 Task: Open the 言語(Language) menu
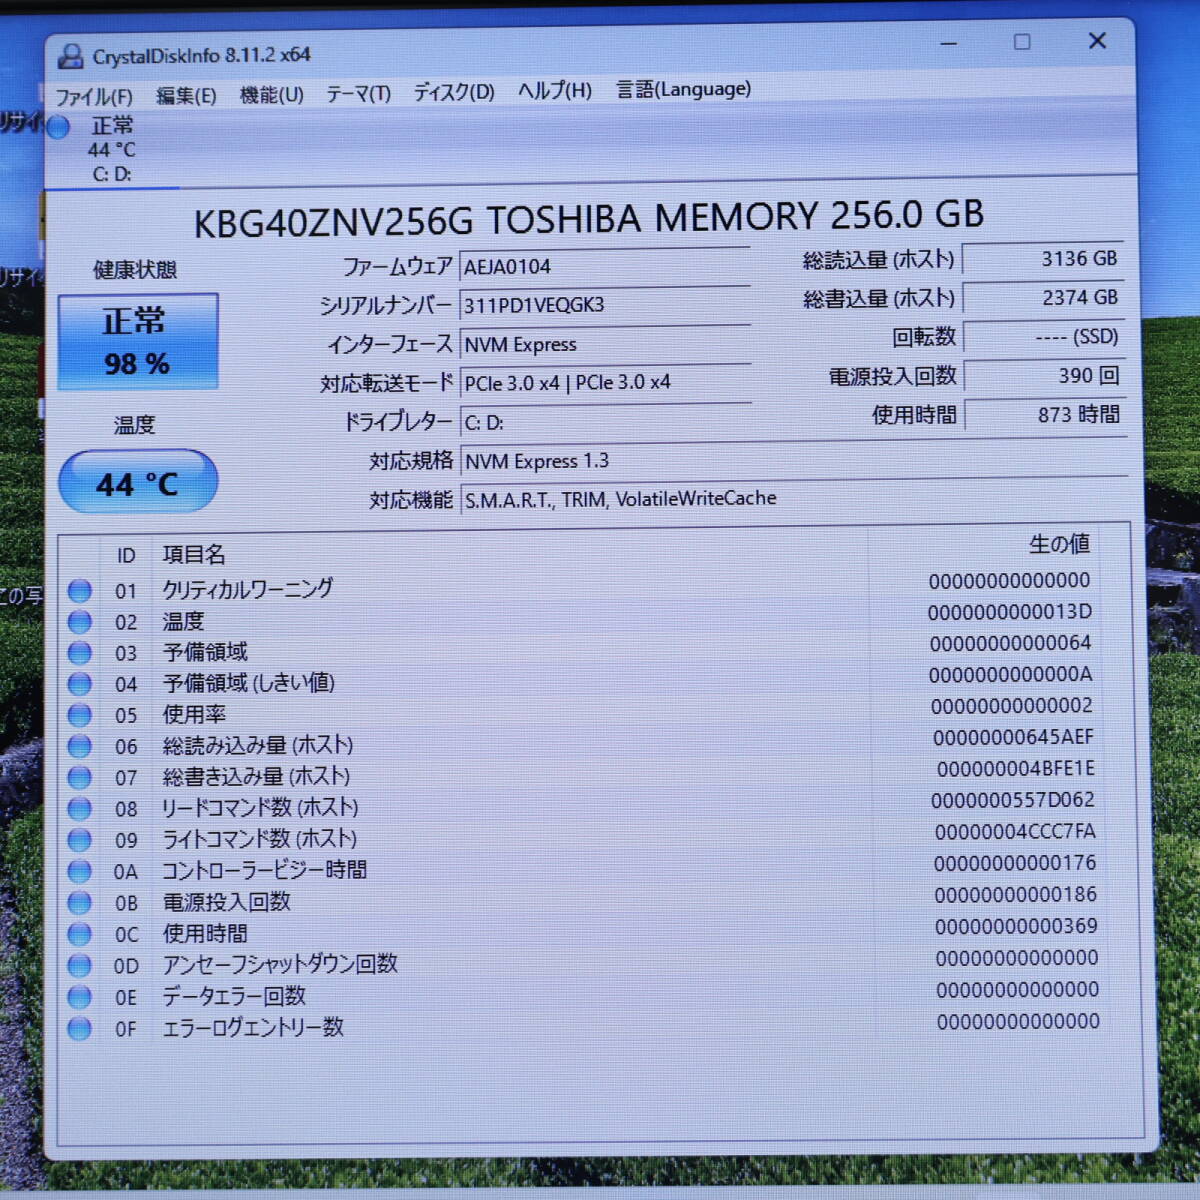pos(683,89)
